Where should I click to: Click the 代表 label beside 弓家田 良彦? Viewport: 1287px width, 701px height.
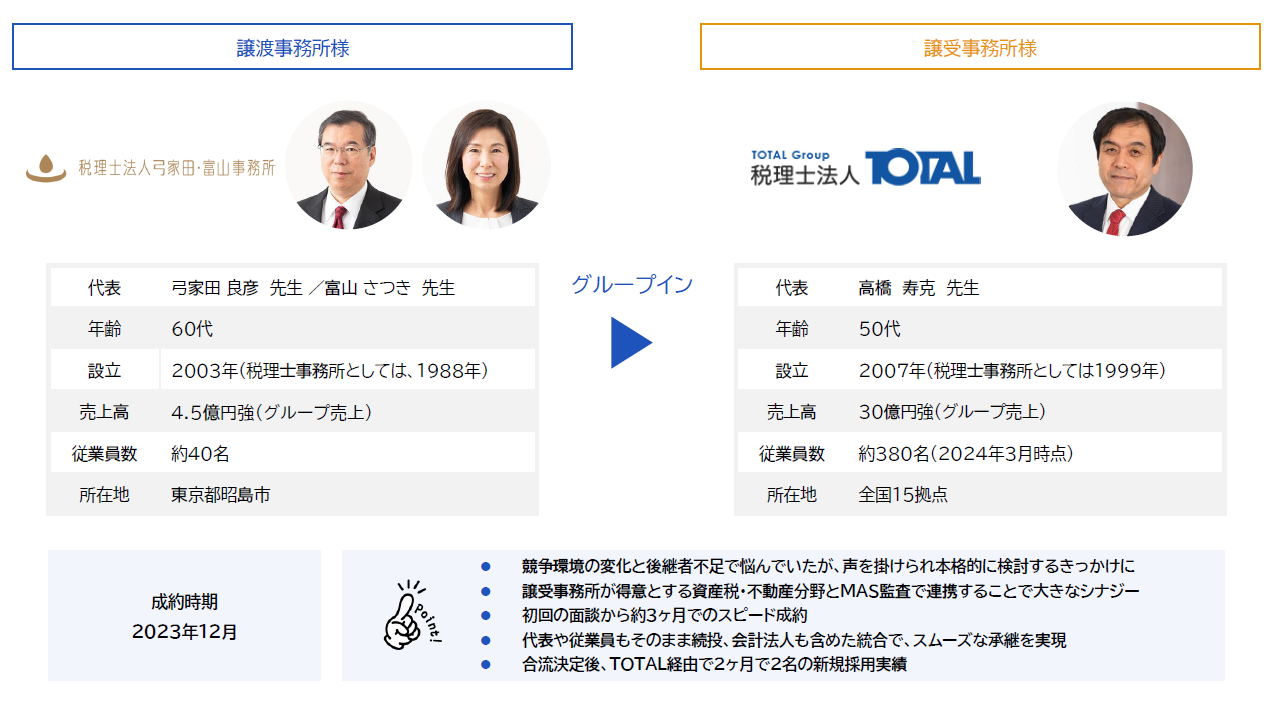click(104, 288)
